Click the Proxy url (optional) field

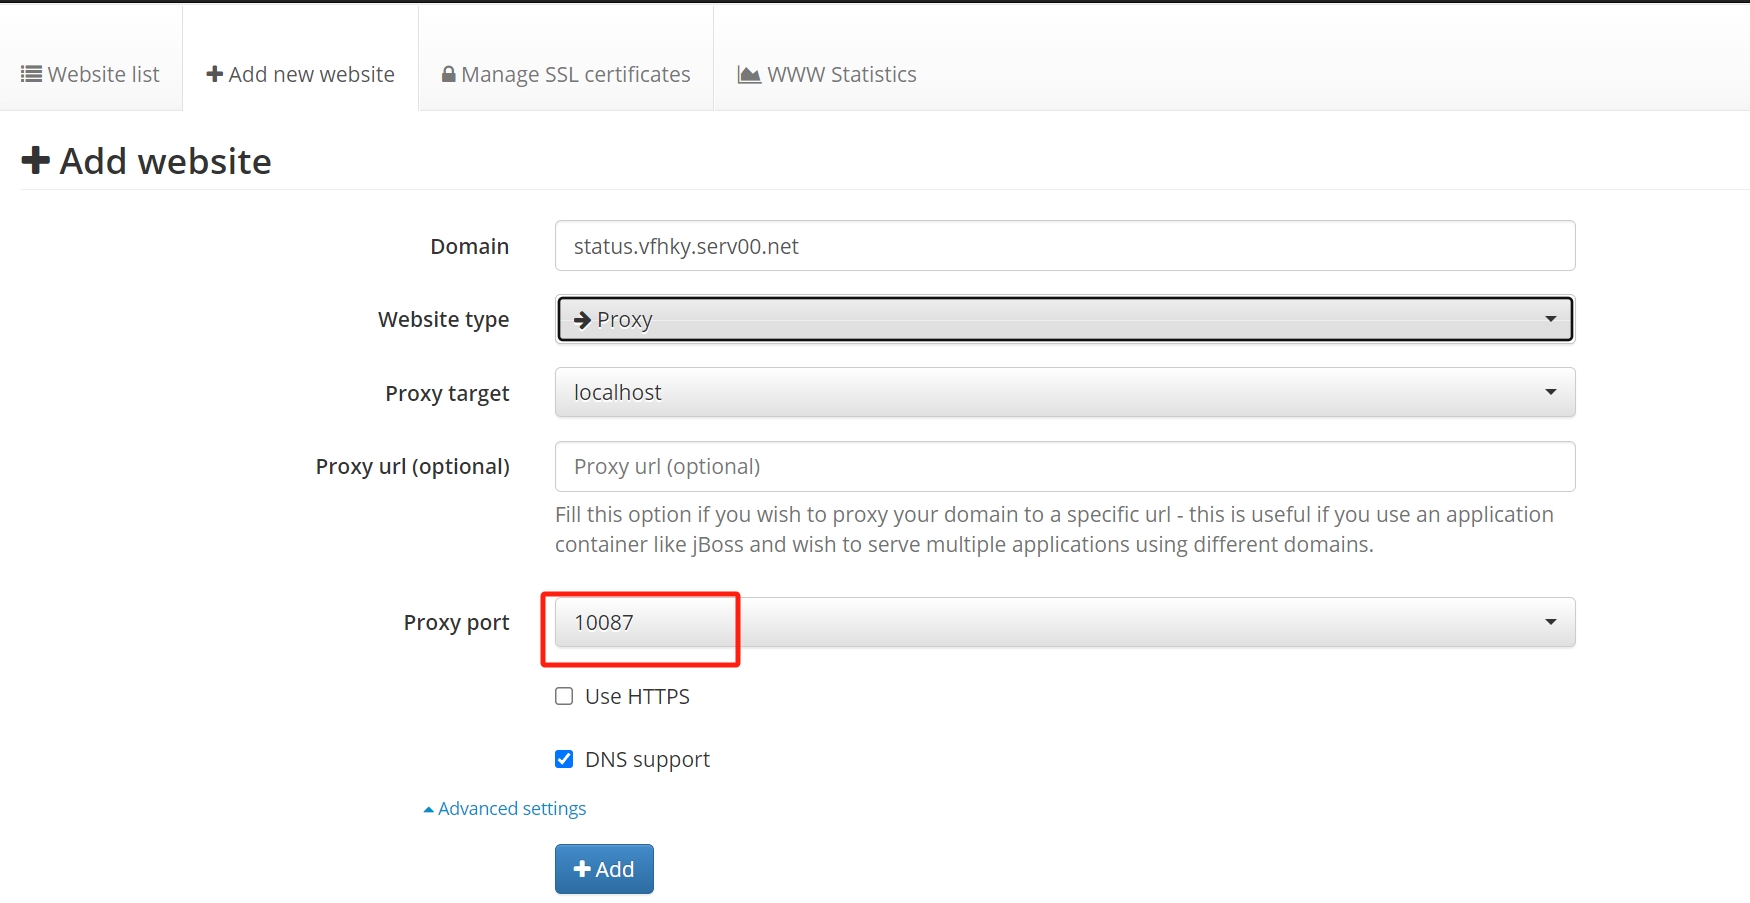(1065, 466)
